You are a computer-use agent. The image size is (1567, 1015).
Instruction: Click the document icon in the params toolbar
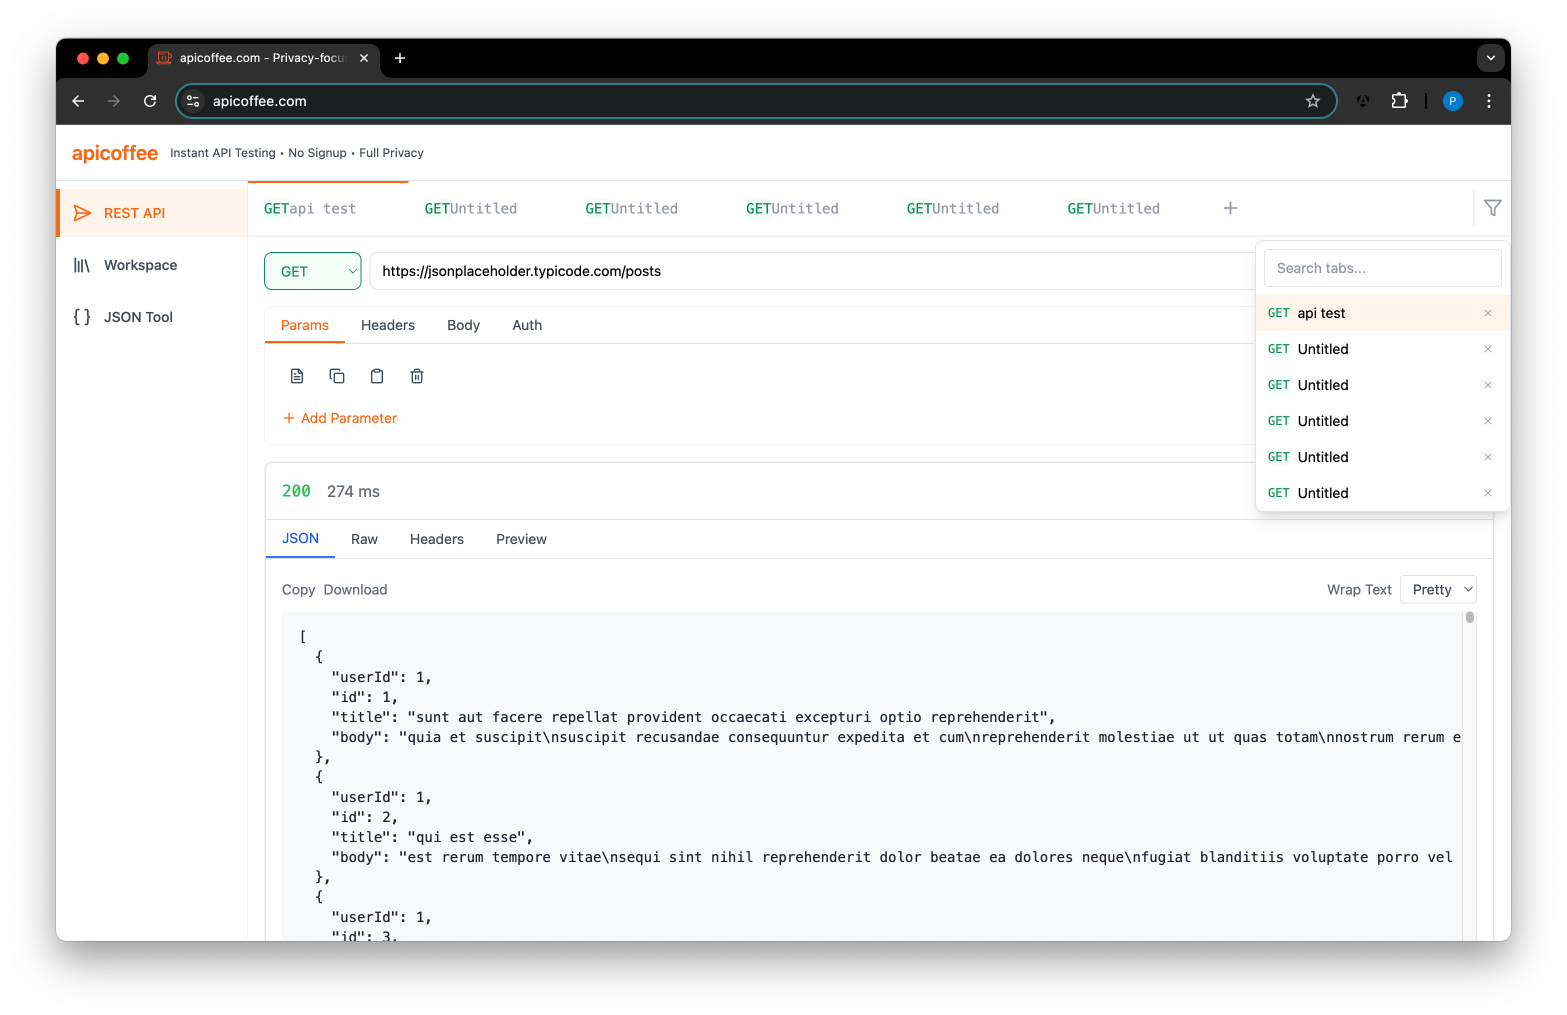coord(297,376)
